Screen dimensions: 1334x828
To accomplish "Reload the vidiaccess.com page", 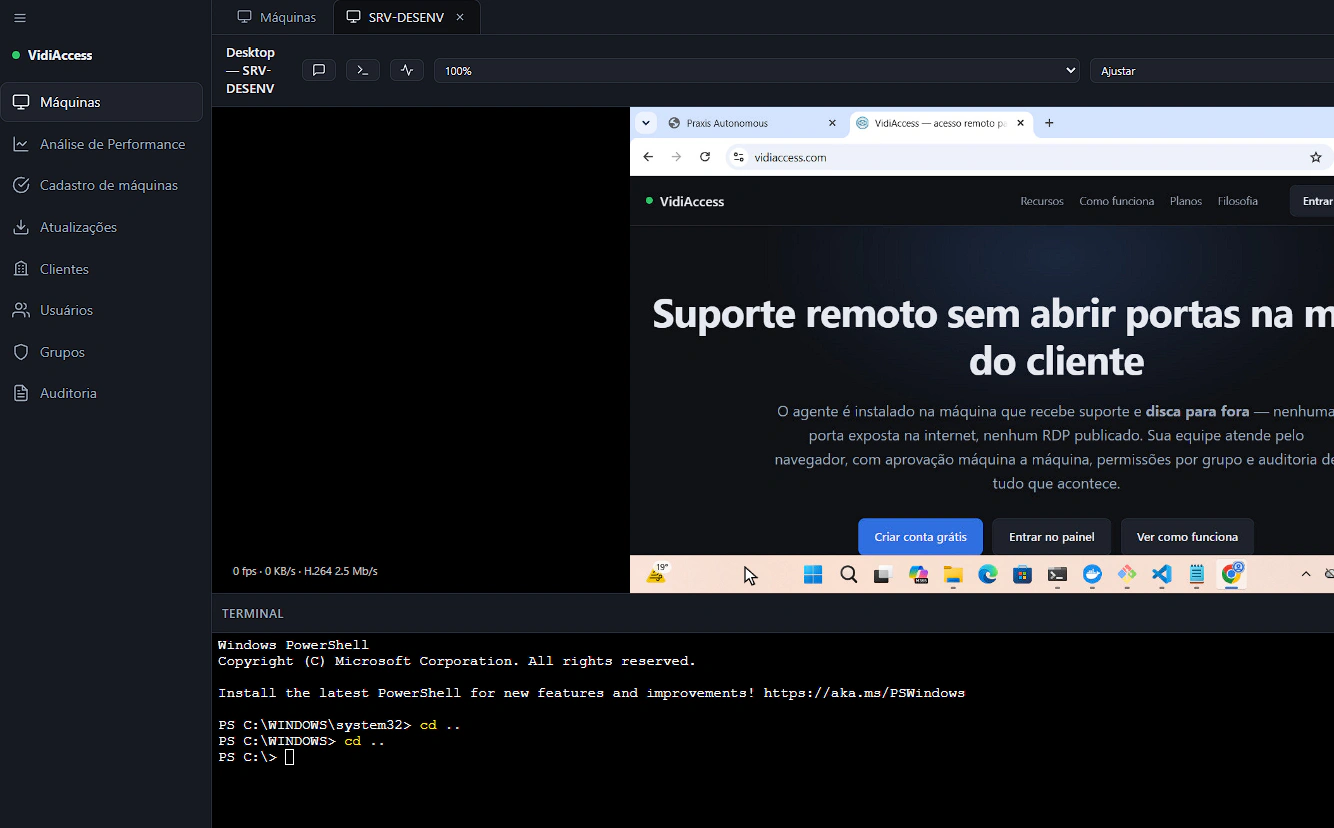I will click(705, 157).
